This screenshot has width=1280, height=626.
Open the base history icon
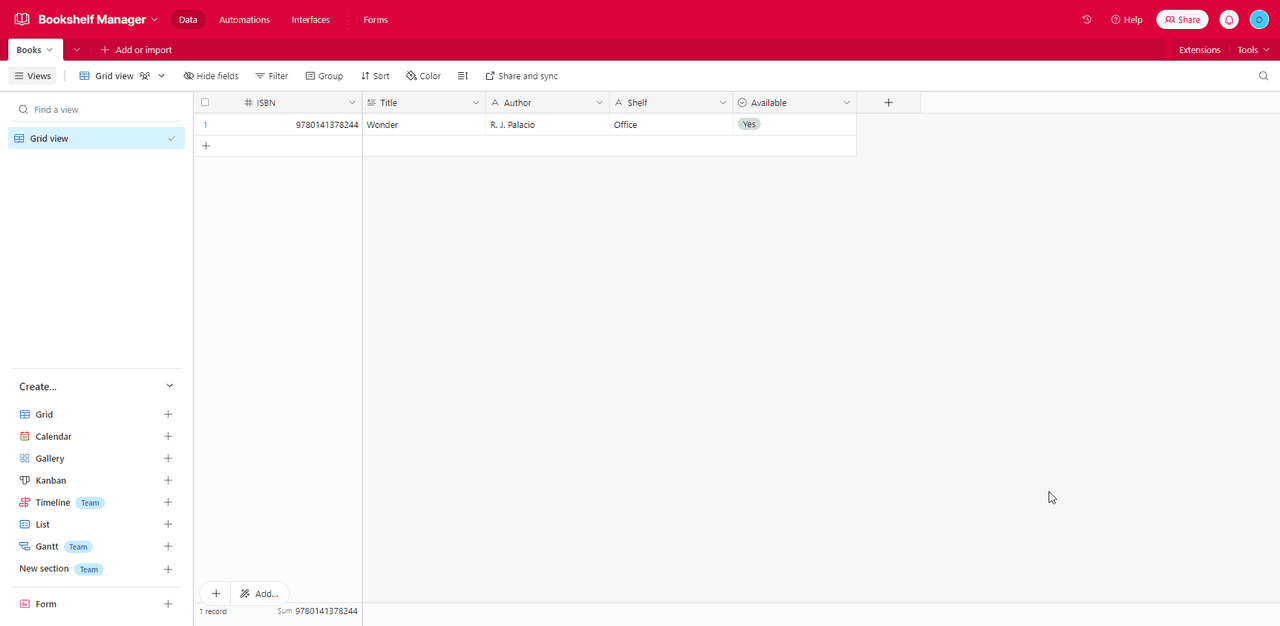click(x=1087, y=20)
